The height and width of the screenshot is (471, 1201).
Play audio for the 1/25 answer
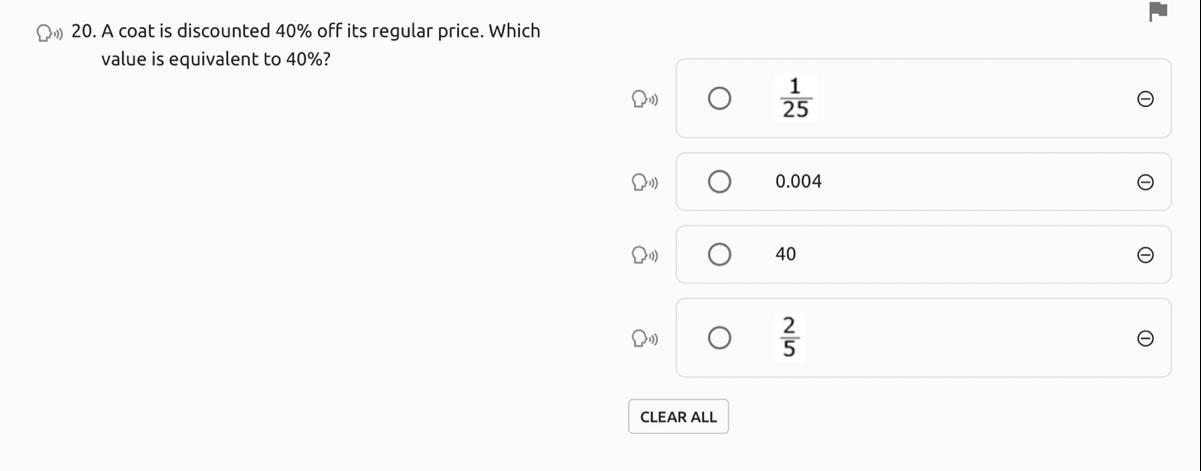(644, 99)
